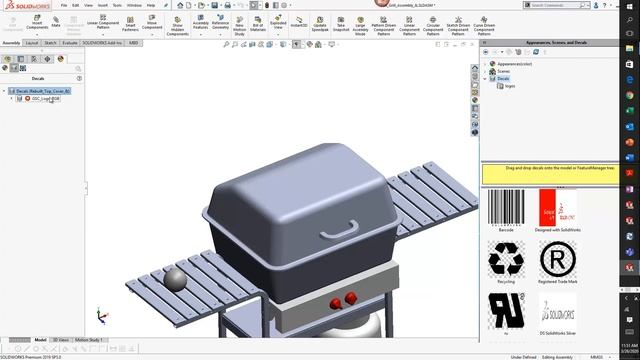Show appearances view in DisplayManager
The height and width of the screenshot is (360, 640).
(x=5, y=68)
